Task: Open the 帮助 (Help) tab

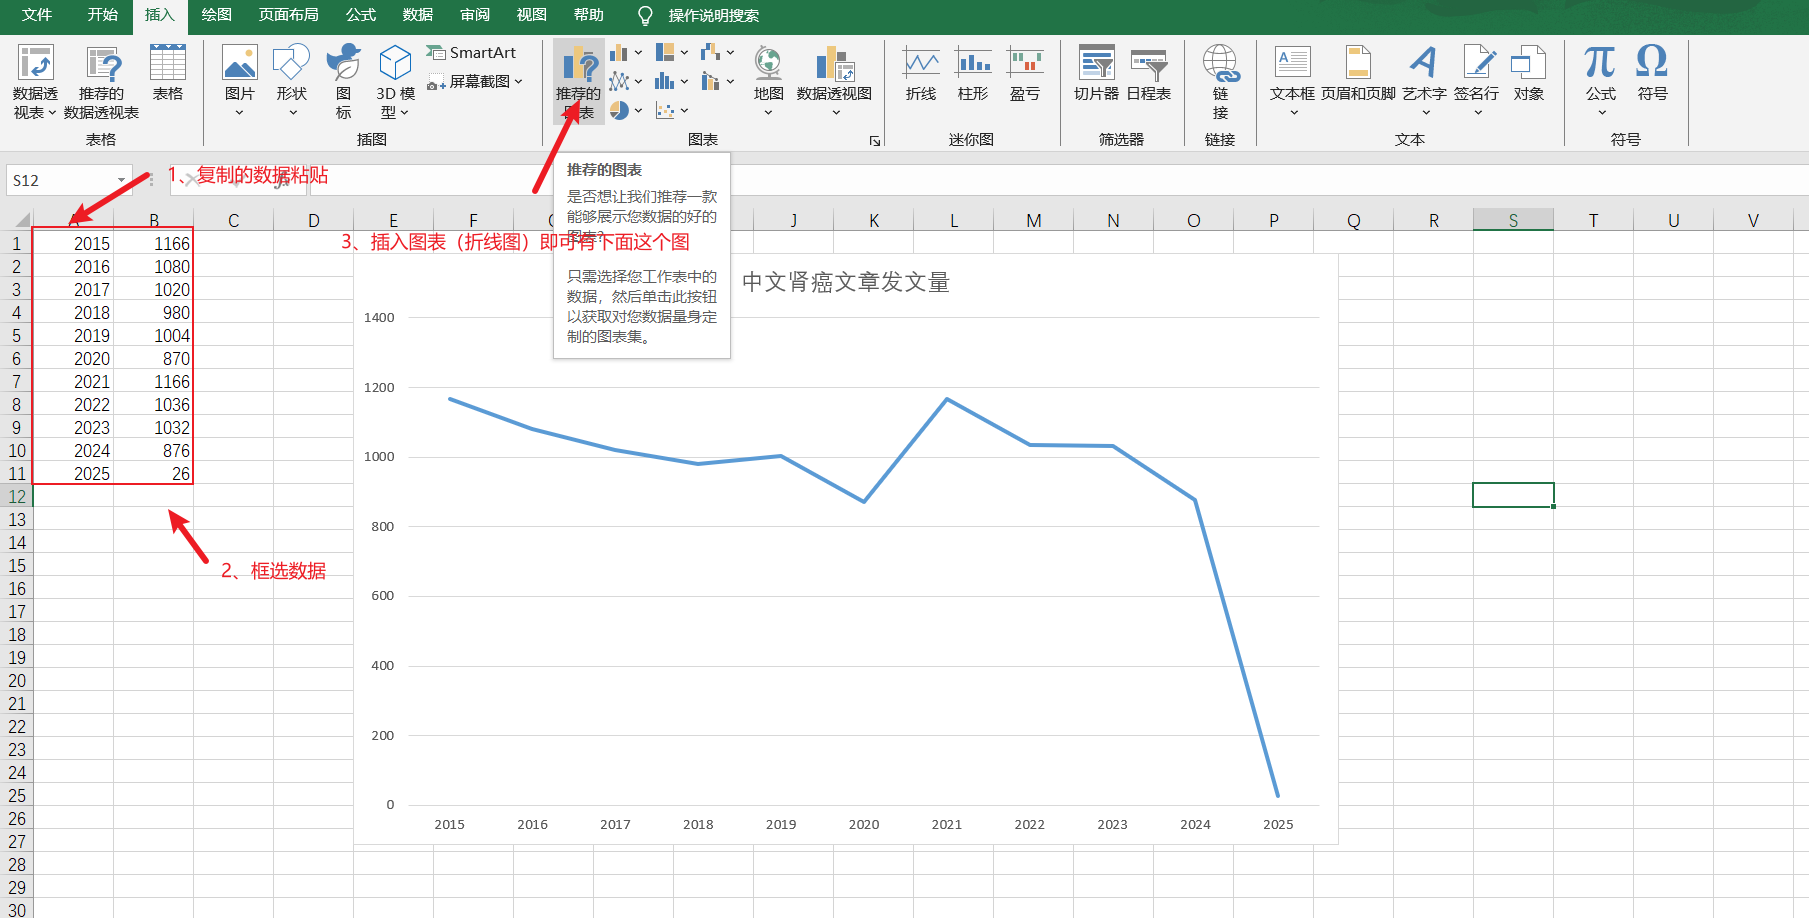Action: coord(589,15)
